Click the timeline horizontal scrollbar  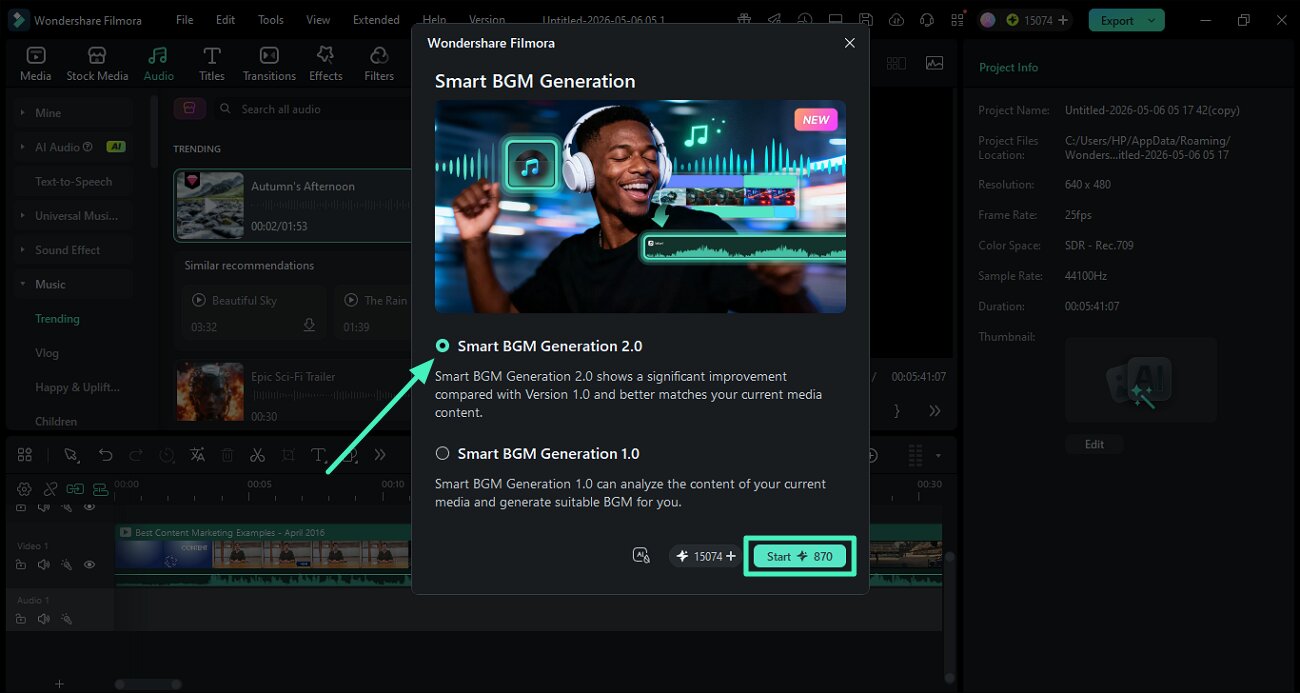tap(147, 684)
